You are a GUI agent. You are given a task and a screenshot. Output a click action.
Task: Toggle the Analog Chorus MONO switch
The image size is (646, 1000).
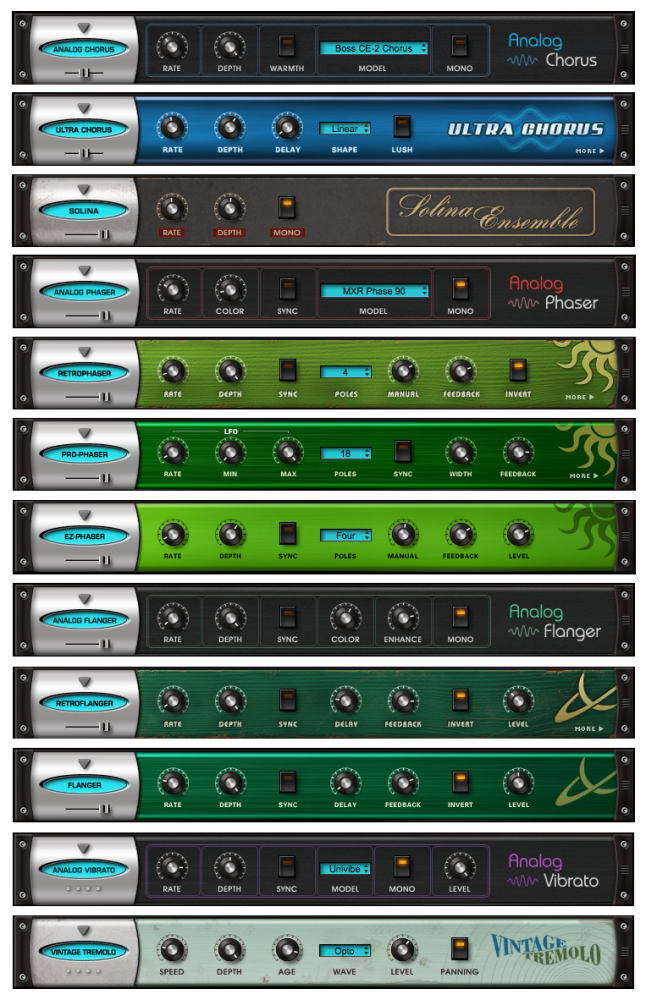(459, 46)
